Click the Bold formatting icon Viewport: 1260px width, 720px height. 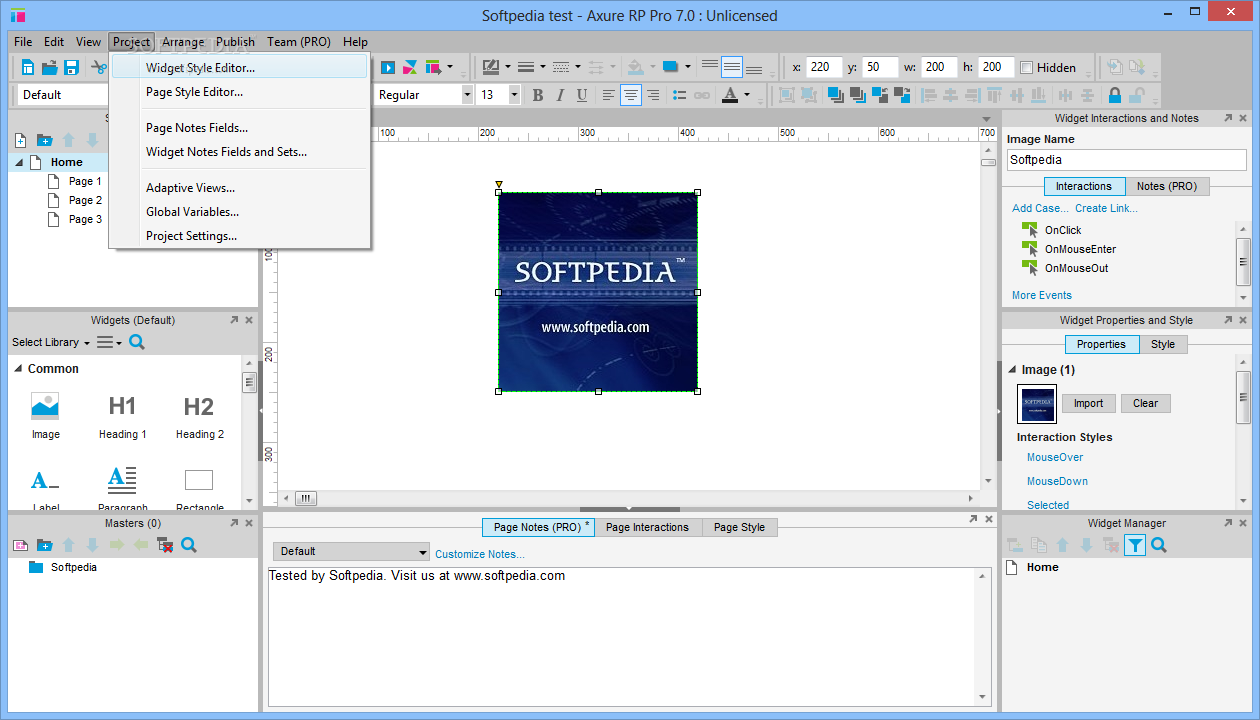[537, 95]
